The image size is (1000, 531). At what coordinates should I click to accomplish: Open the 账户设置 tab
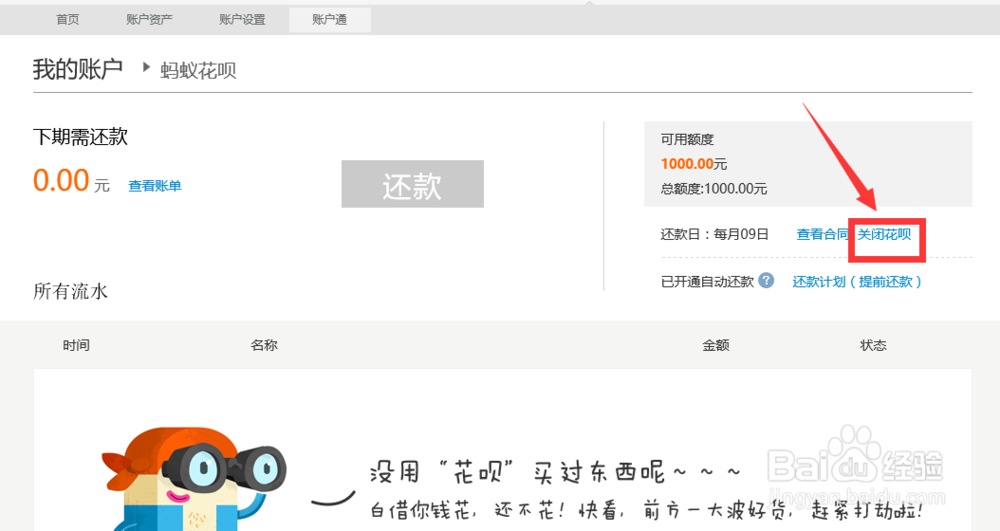[242, 20]
